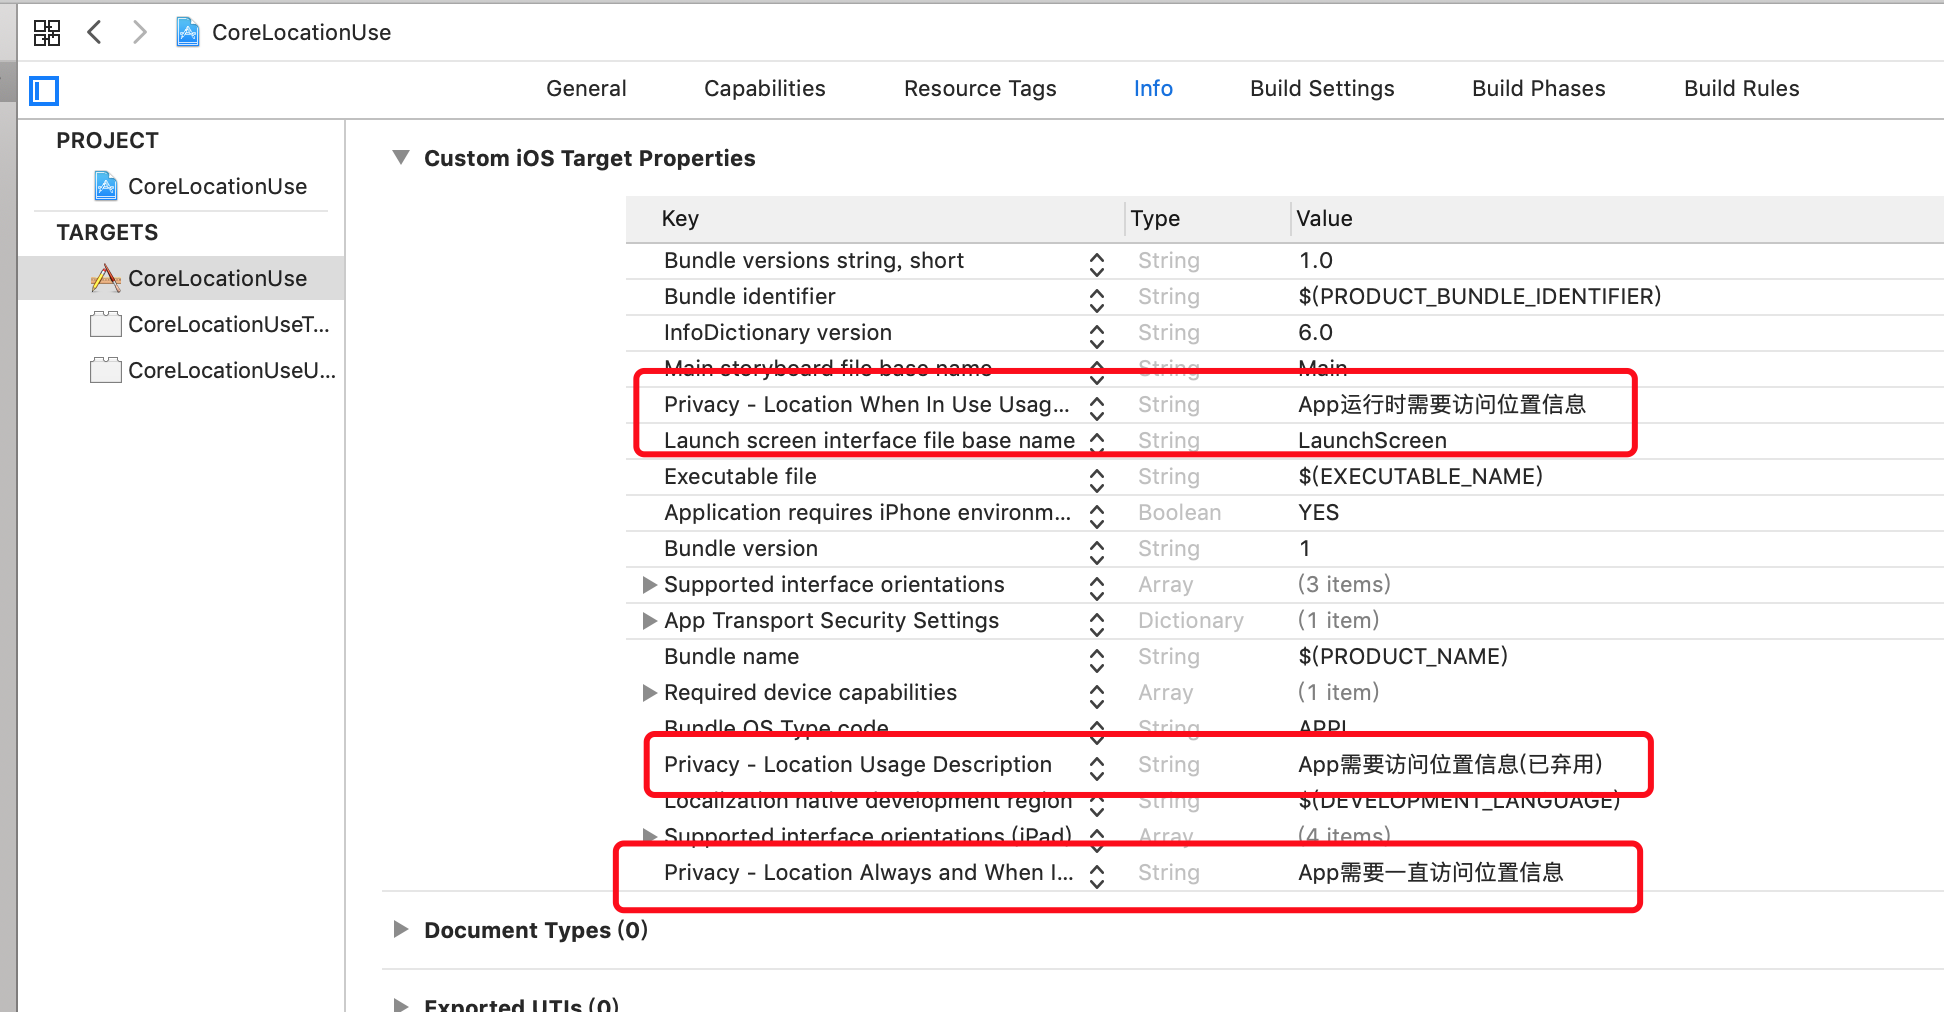Switch to the General tab
This screenshot has width=1944, height=1012.
586,88
